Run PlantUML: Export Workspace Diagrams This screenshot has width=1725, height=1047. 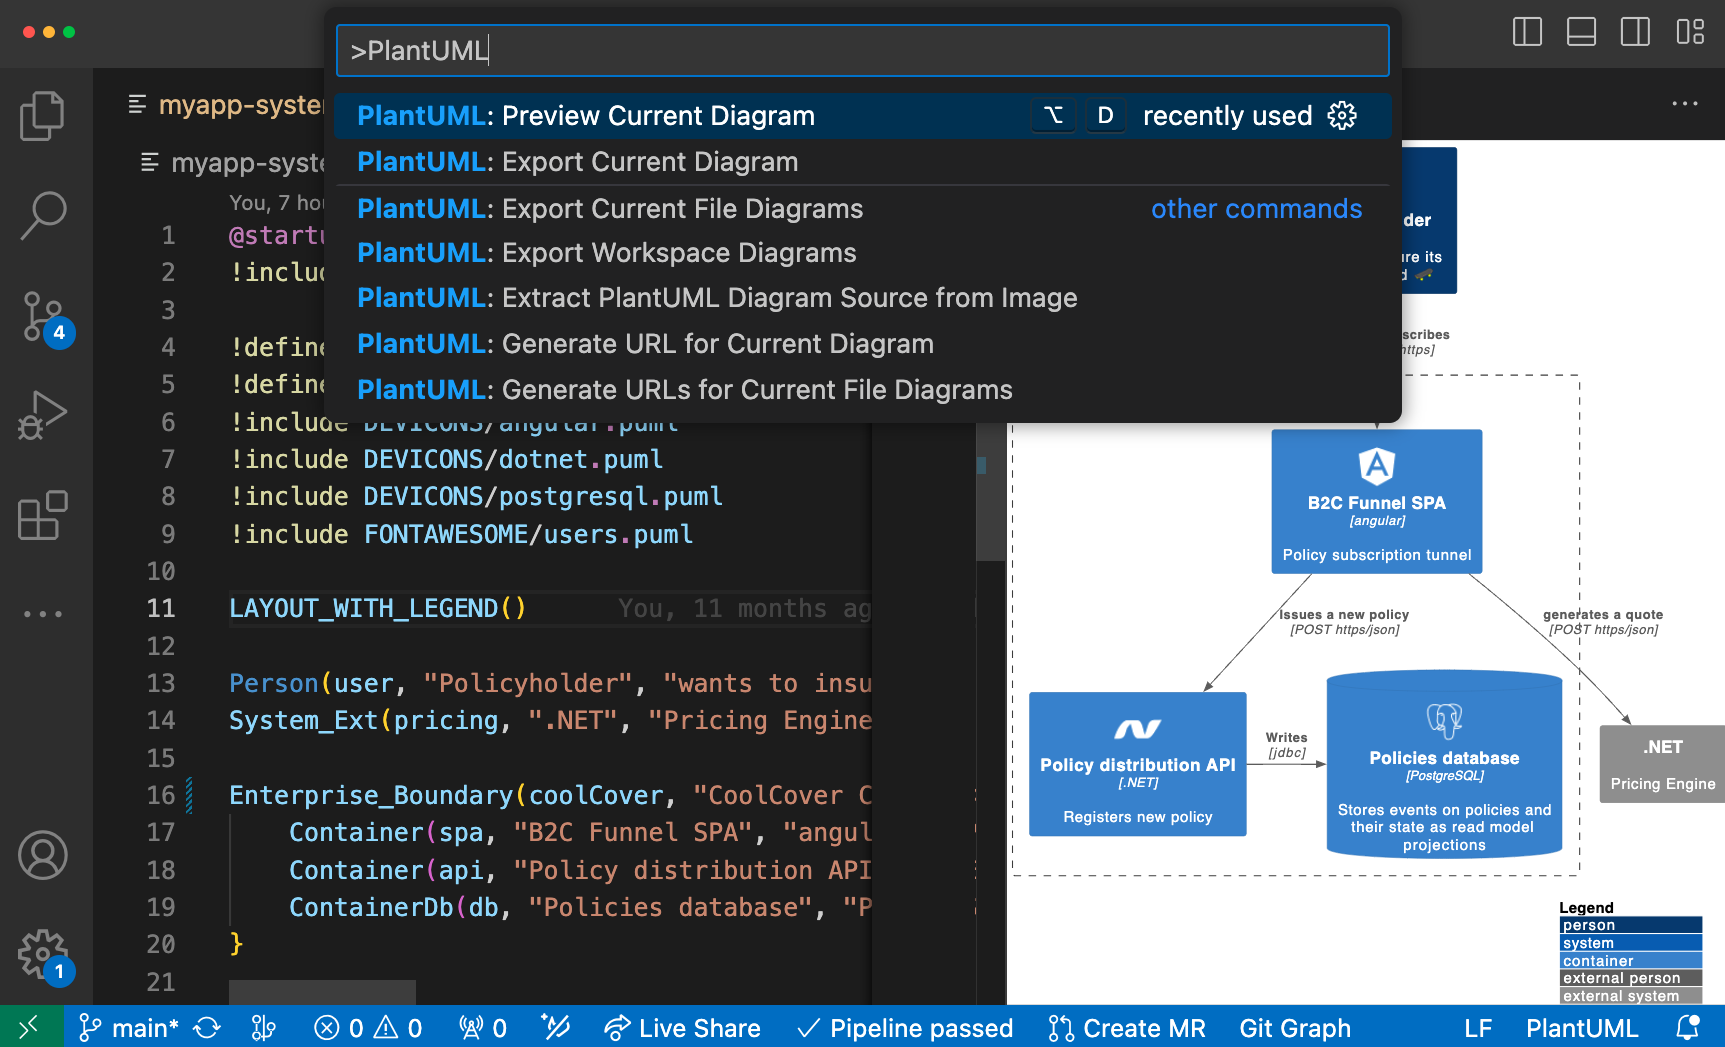point(863,253)
